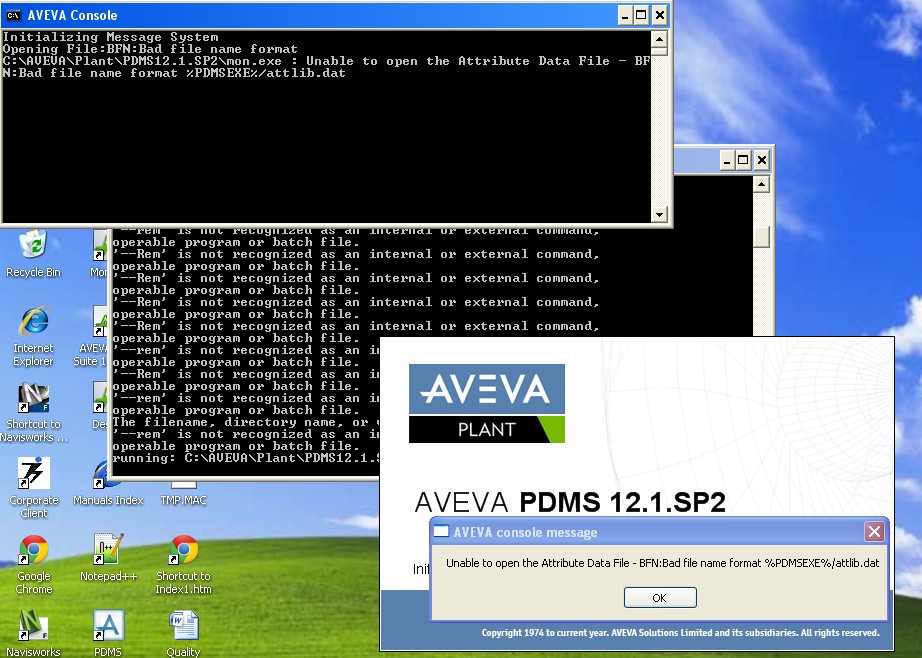Click the 'running: C:\AVEVA\Plant' console line
The height and width of the screenshot is (658, 922).
(x=246, y=458)
